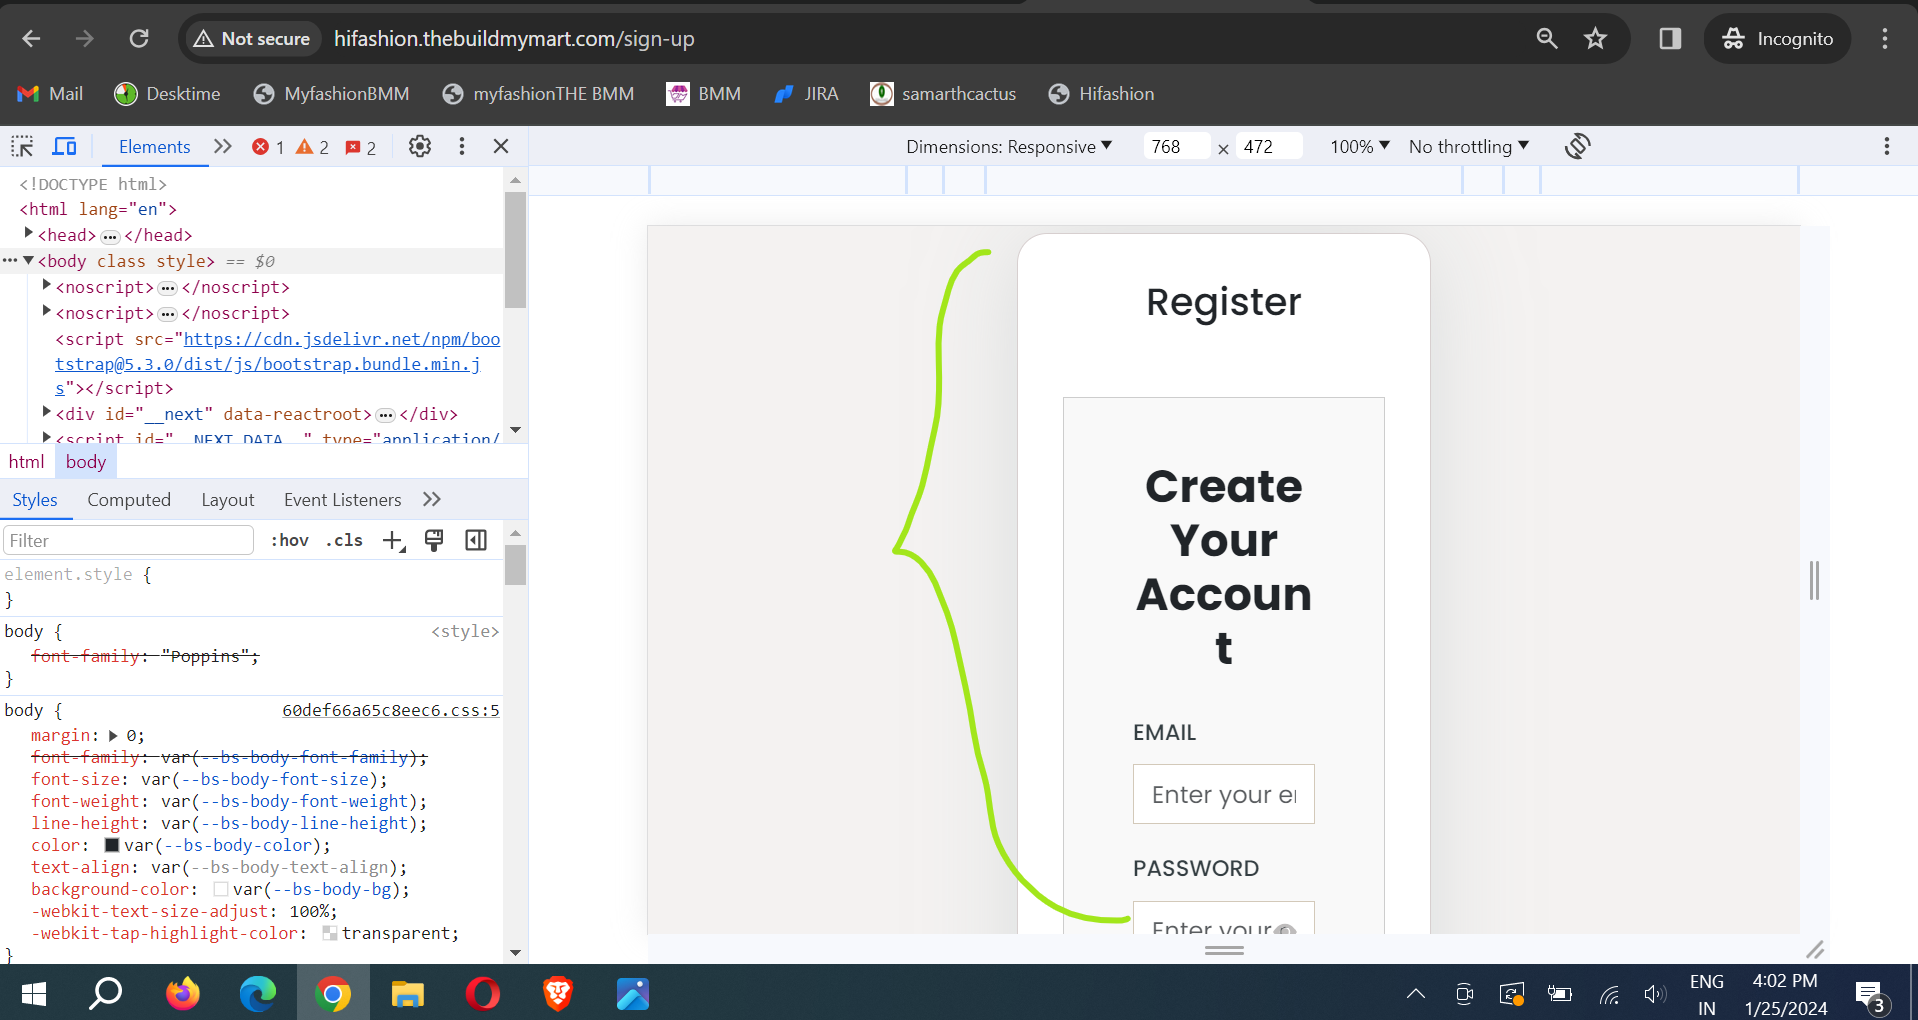Expand the div id __next node
This screenshot has height=1020, width=1918.
click(47, 412)
